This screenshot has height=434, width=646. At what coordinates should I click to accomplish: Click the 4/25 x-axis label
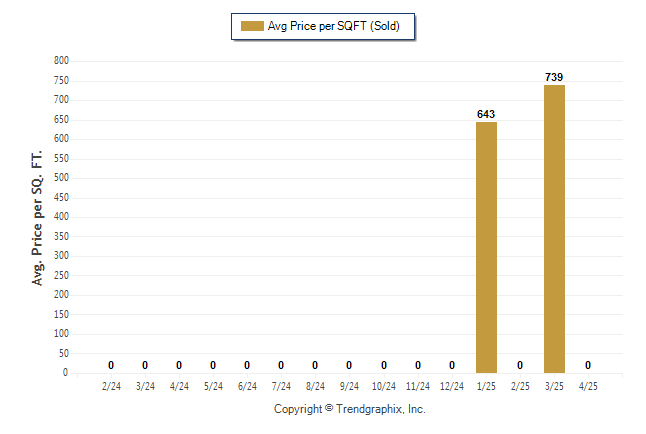coord(588,386)
